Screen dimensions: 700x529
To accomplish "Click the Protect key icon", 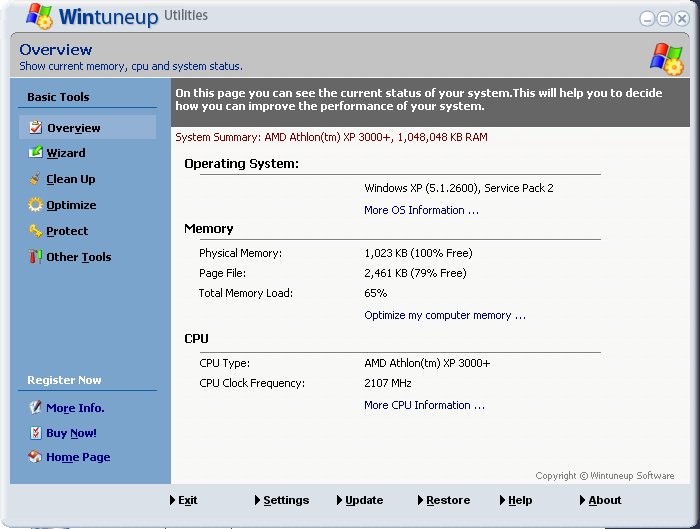I will (35, 231).
